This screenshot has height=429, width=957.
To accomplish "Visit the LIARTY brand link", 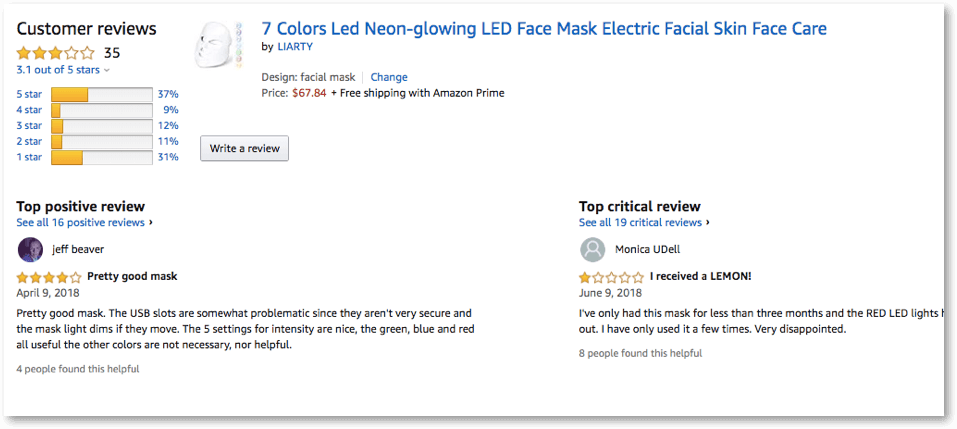I will (x=294, y=47).
